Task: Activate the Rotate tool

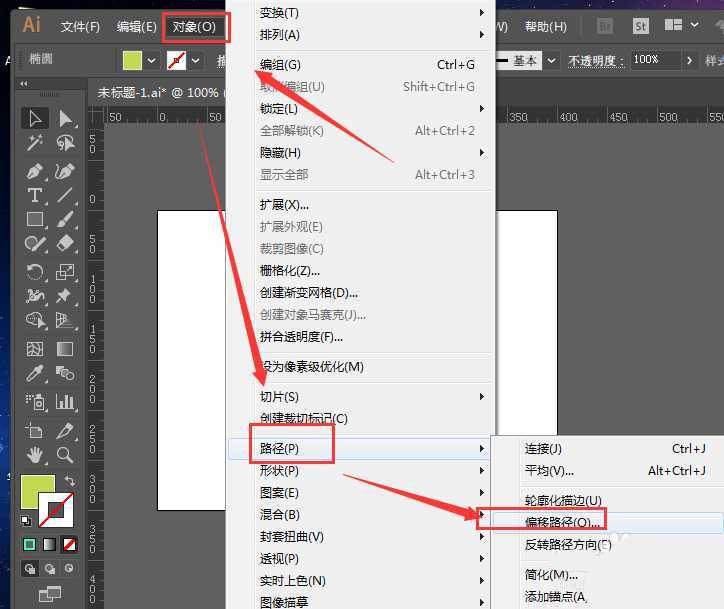Action: tap(35, 271)
